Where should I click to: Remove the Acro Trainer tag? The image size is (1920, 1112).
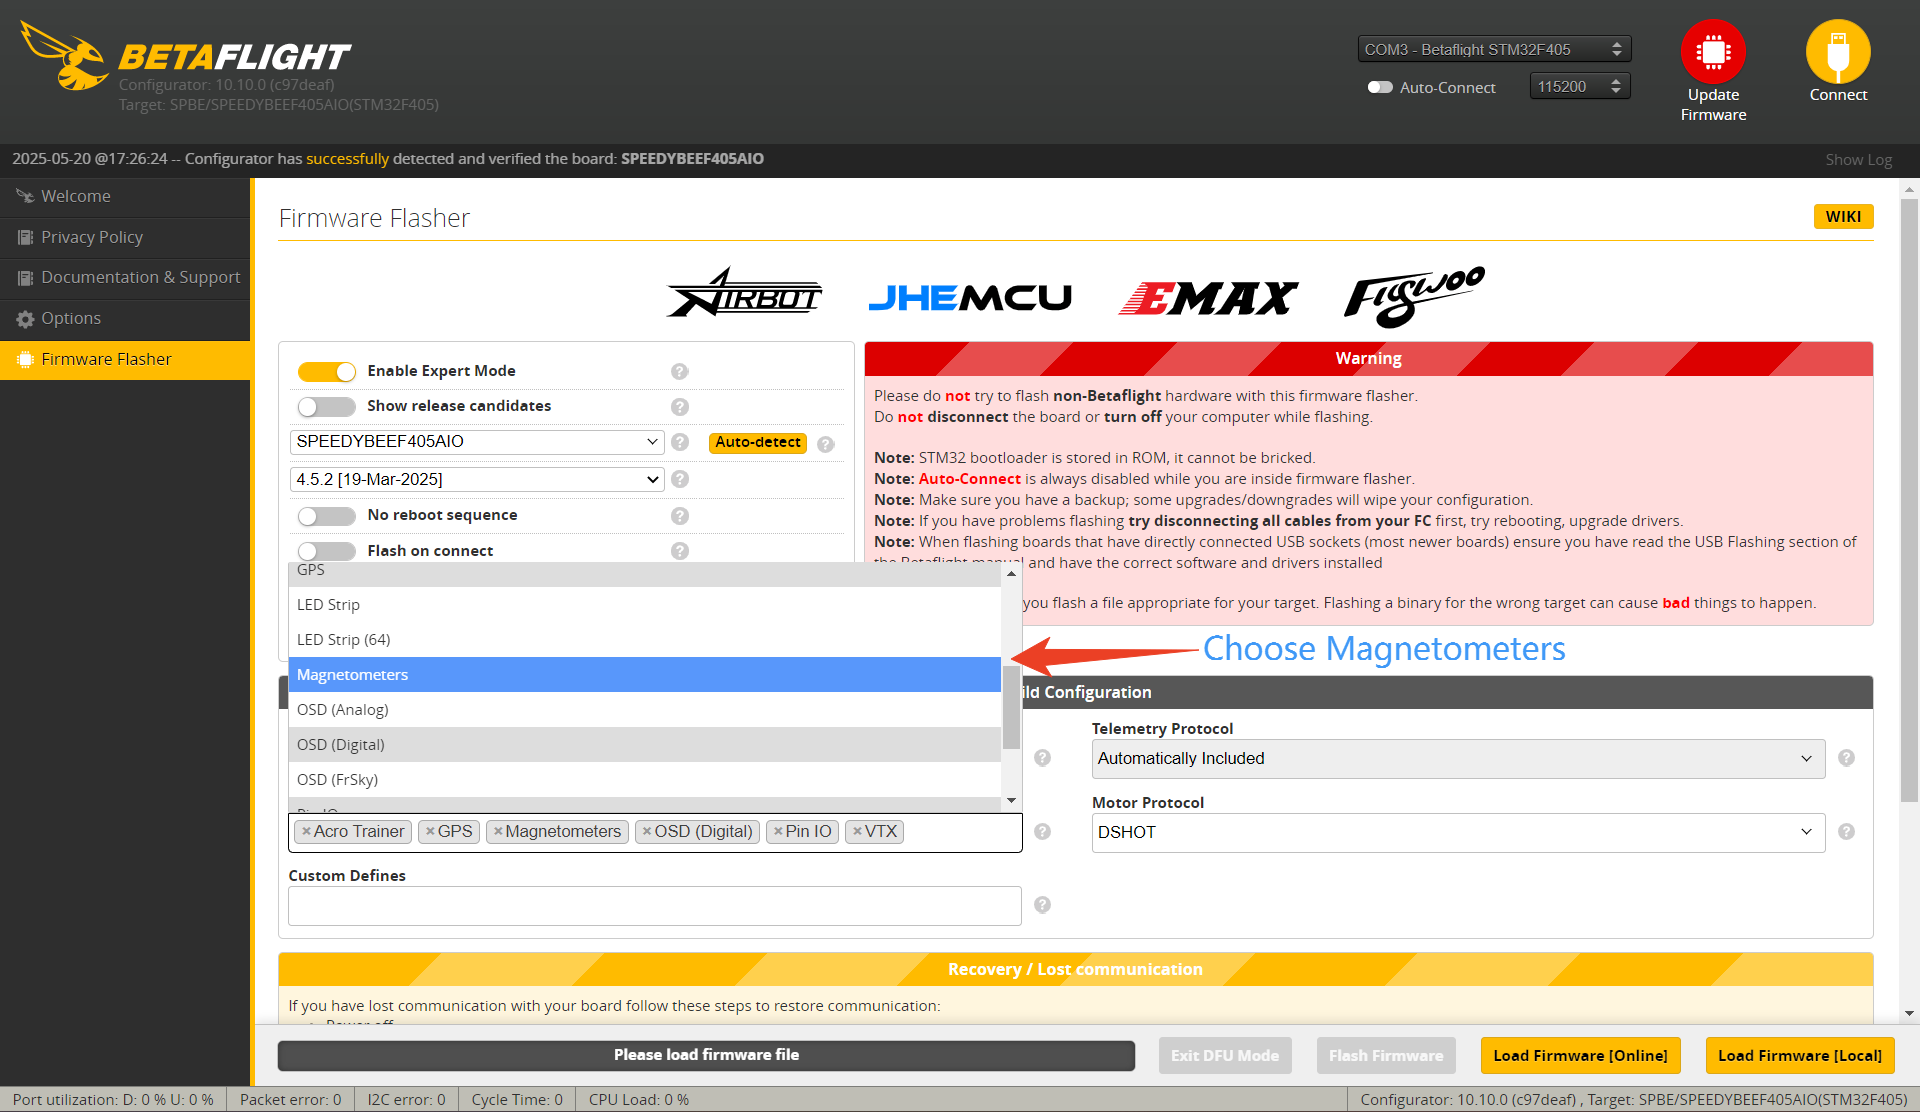306,831
